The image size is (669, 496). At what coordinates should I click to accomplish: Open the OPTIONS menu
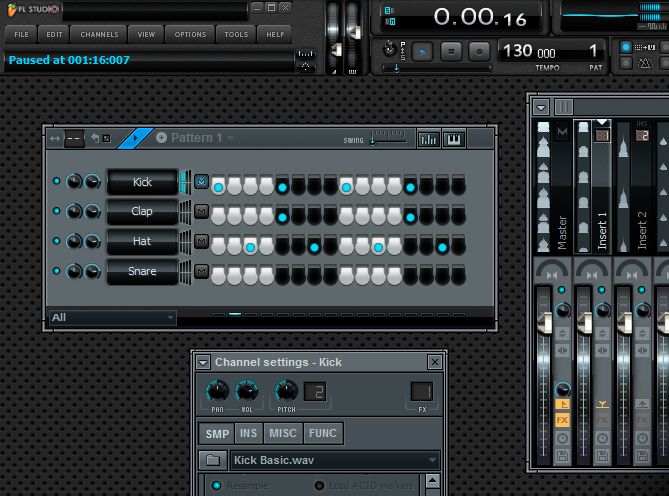(x=190, y=35)
